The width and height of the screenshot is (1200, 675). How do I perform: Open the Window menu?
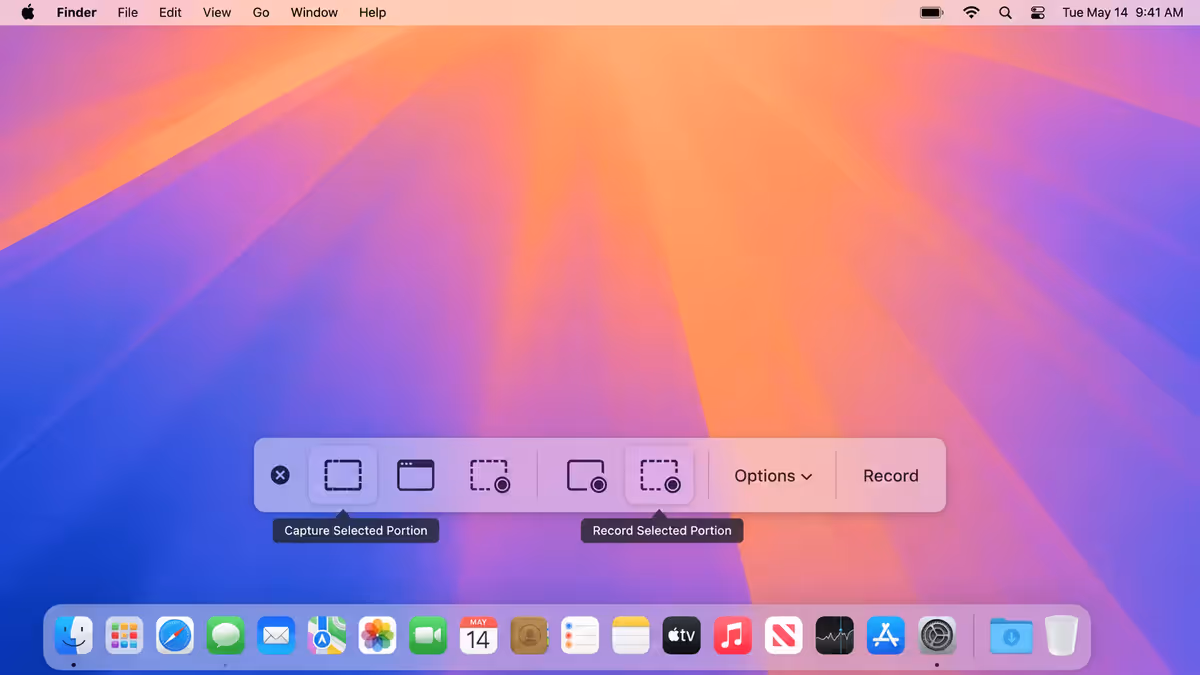[x=314, y=12]
